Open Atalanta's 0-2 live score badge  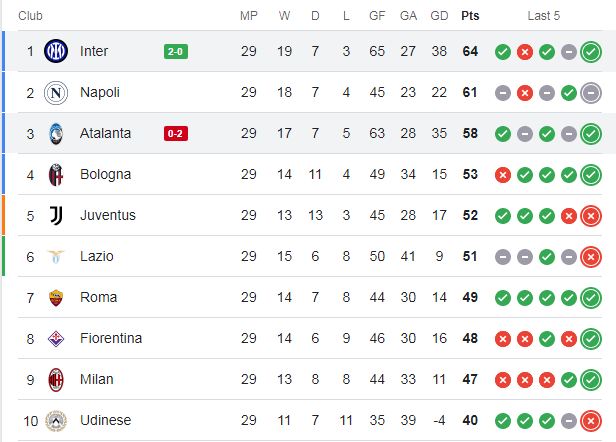coord(176,134)
